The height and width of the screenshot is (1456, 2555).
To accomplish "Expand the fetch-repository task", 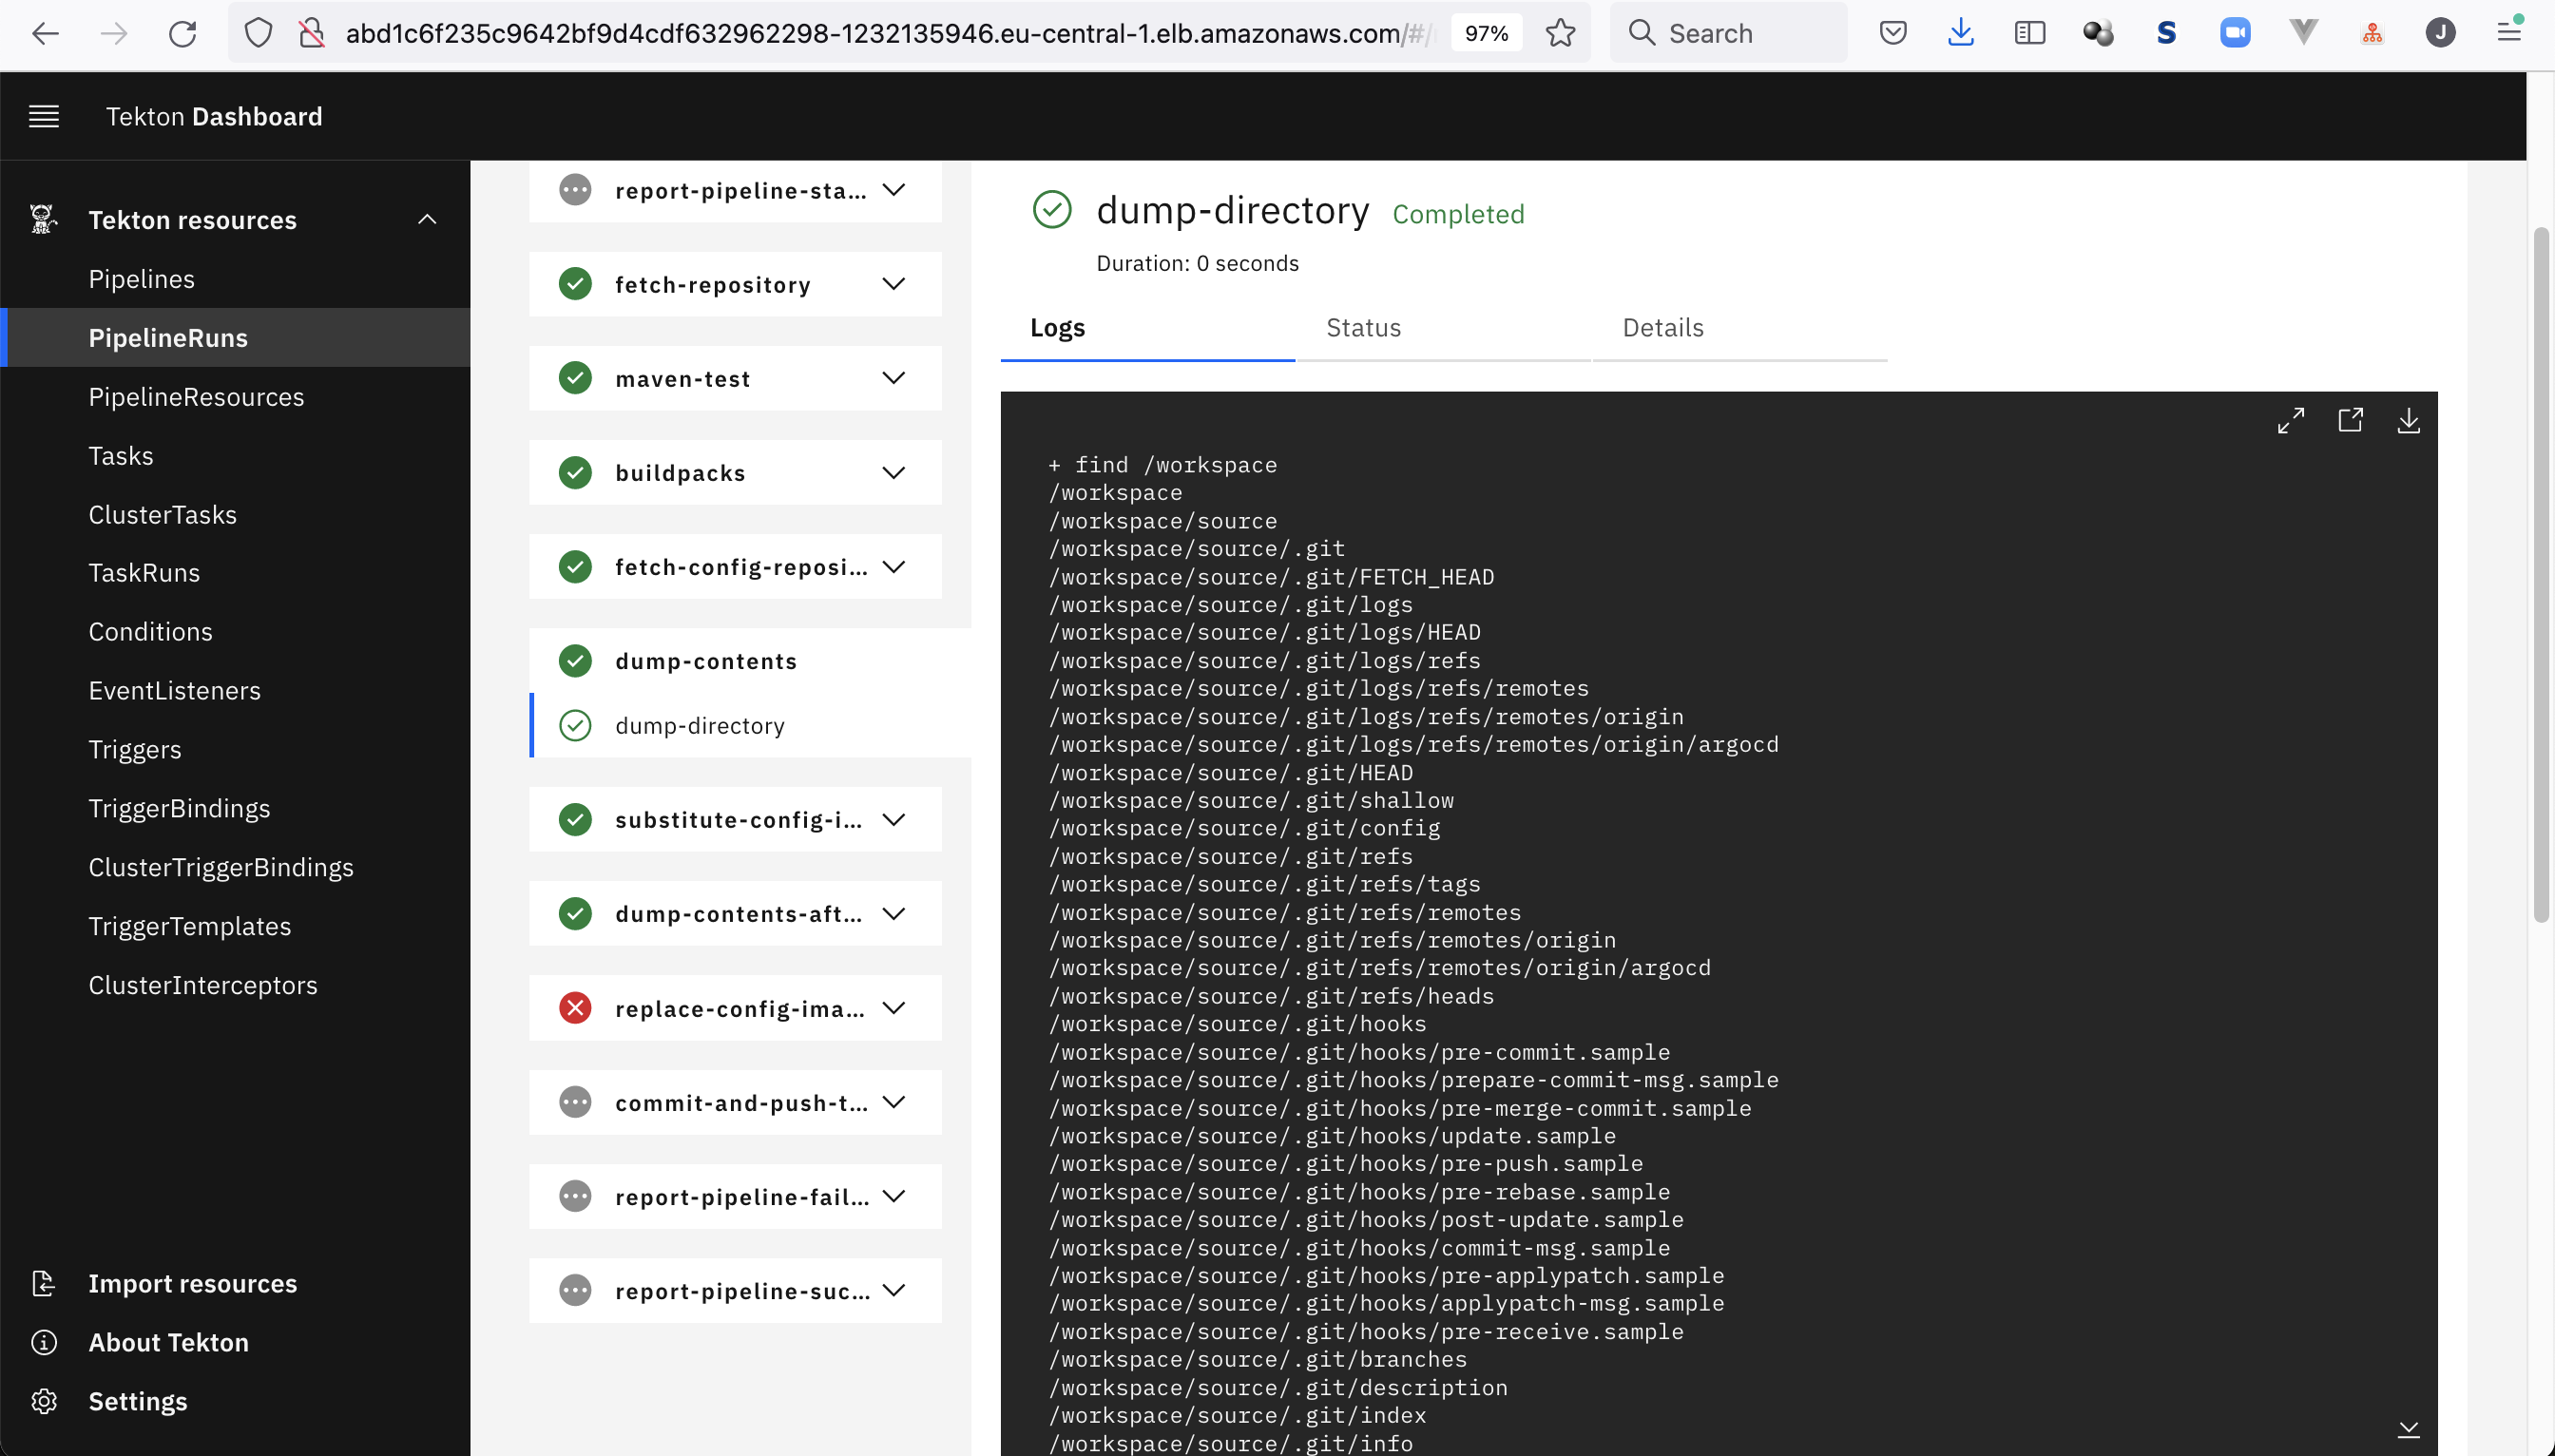I will 894,284.
